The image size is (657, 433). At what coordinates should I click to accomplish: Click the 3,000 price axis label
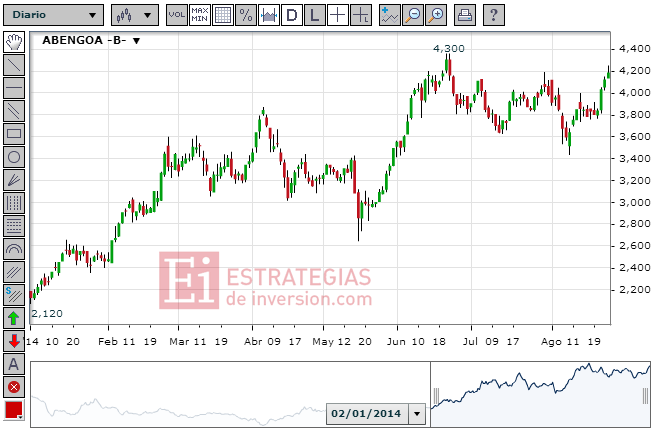coord(635,202)
